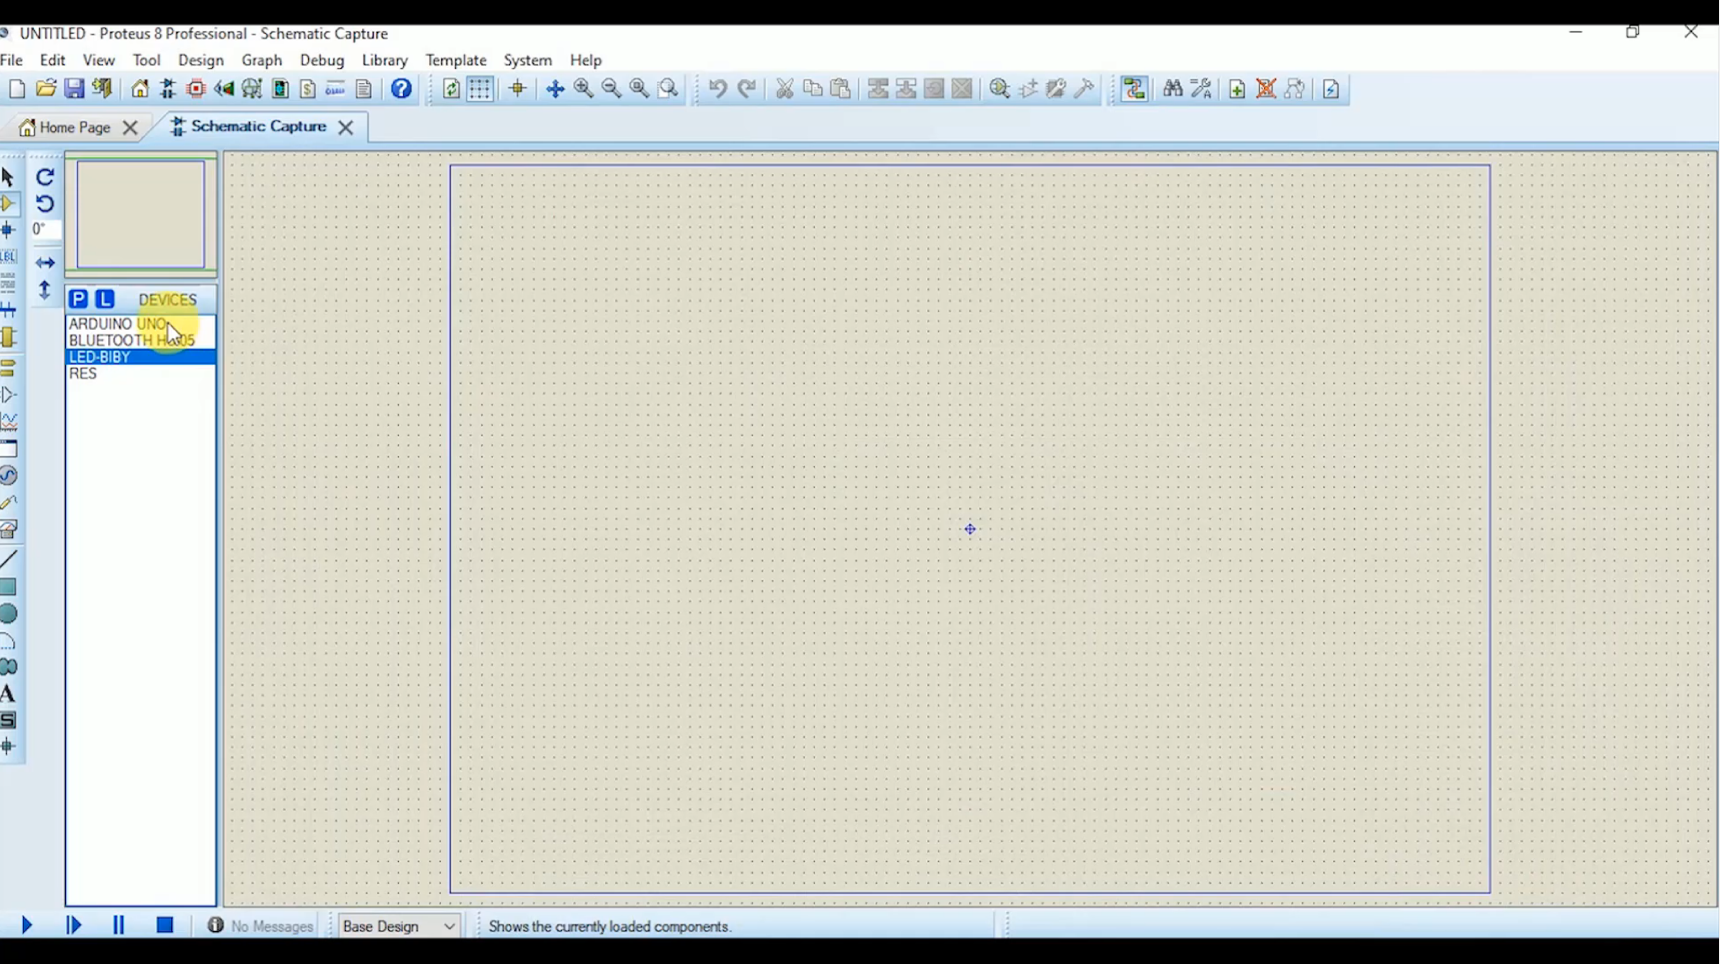The image size is (1720, 964).
Task: Run the simulation with the play button
Action: [27, 926]
